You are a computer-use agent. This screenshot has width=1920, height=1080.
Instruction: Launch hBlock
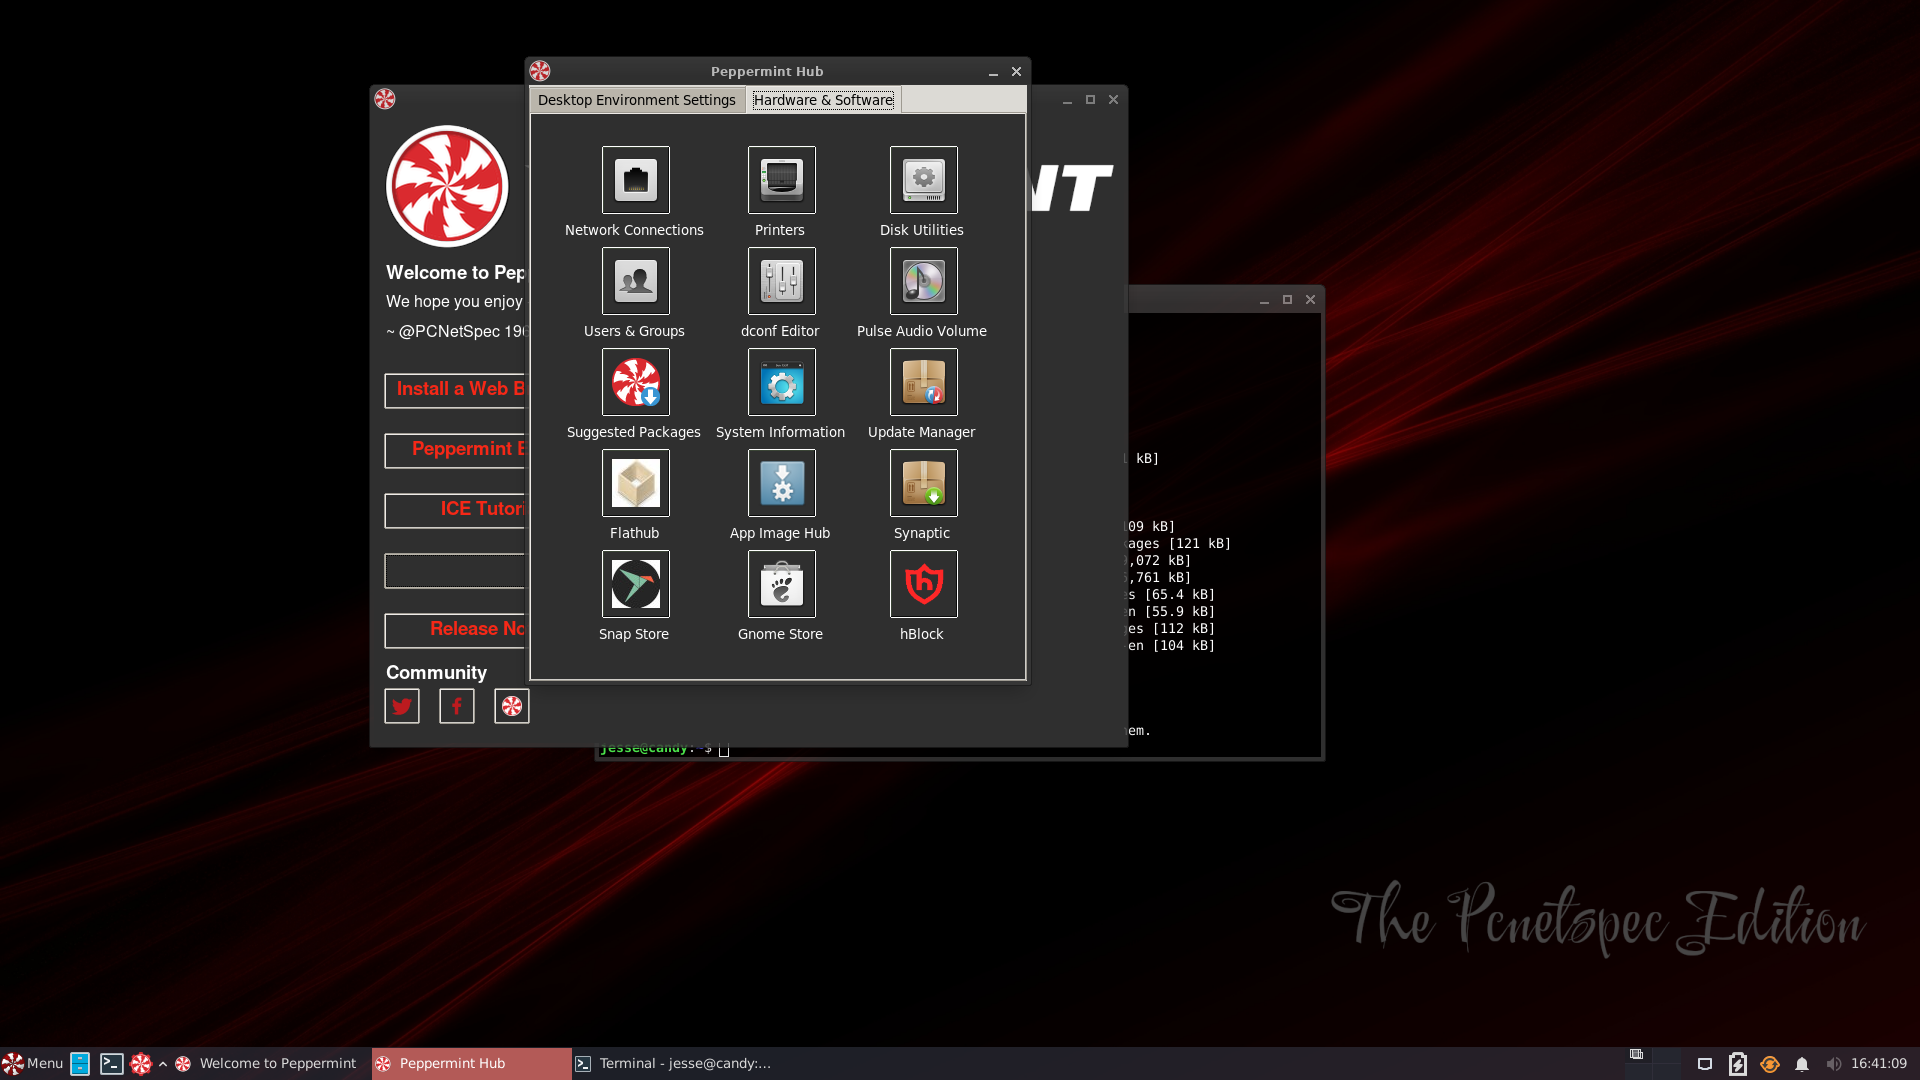click(923, 584)
